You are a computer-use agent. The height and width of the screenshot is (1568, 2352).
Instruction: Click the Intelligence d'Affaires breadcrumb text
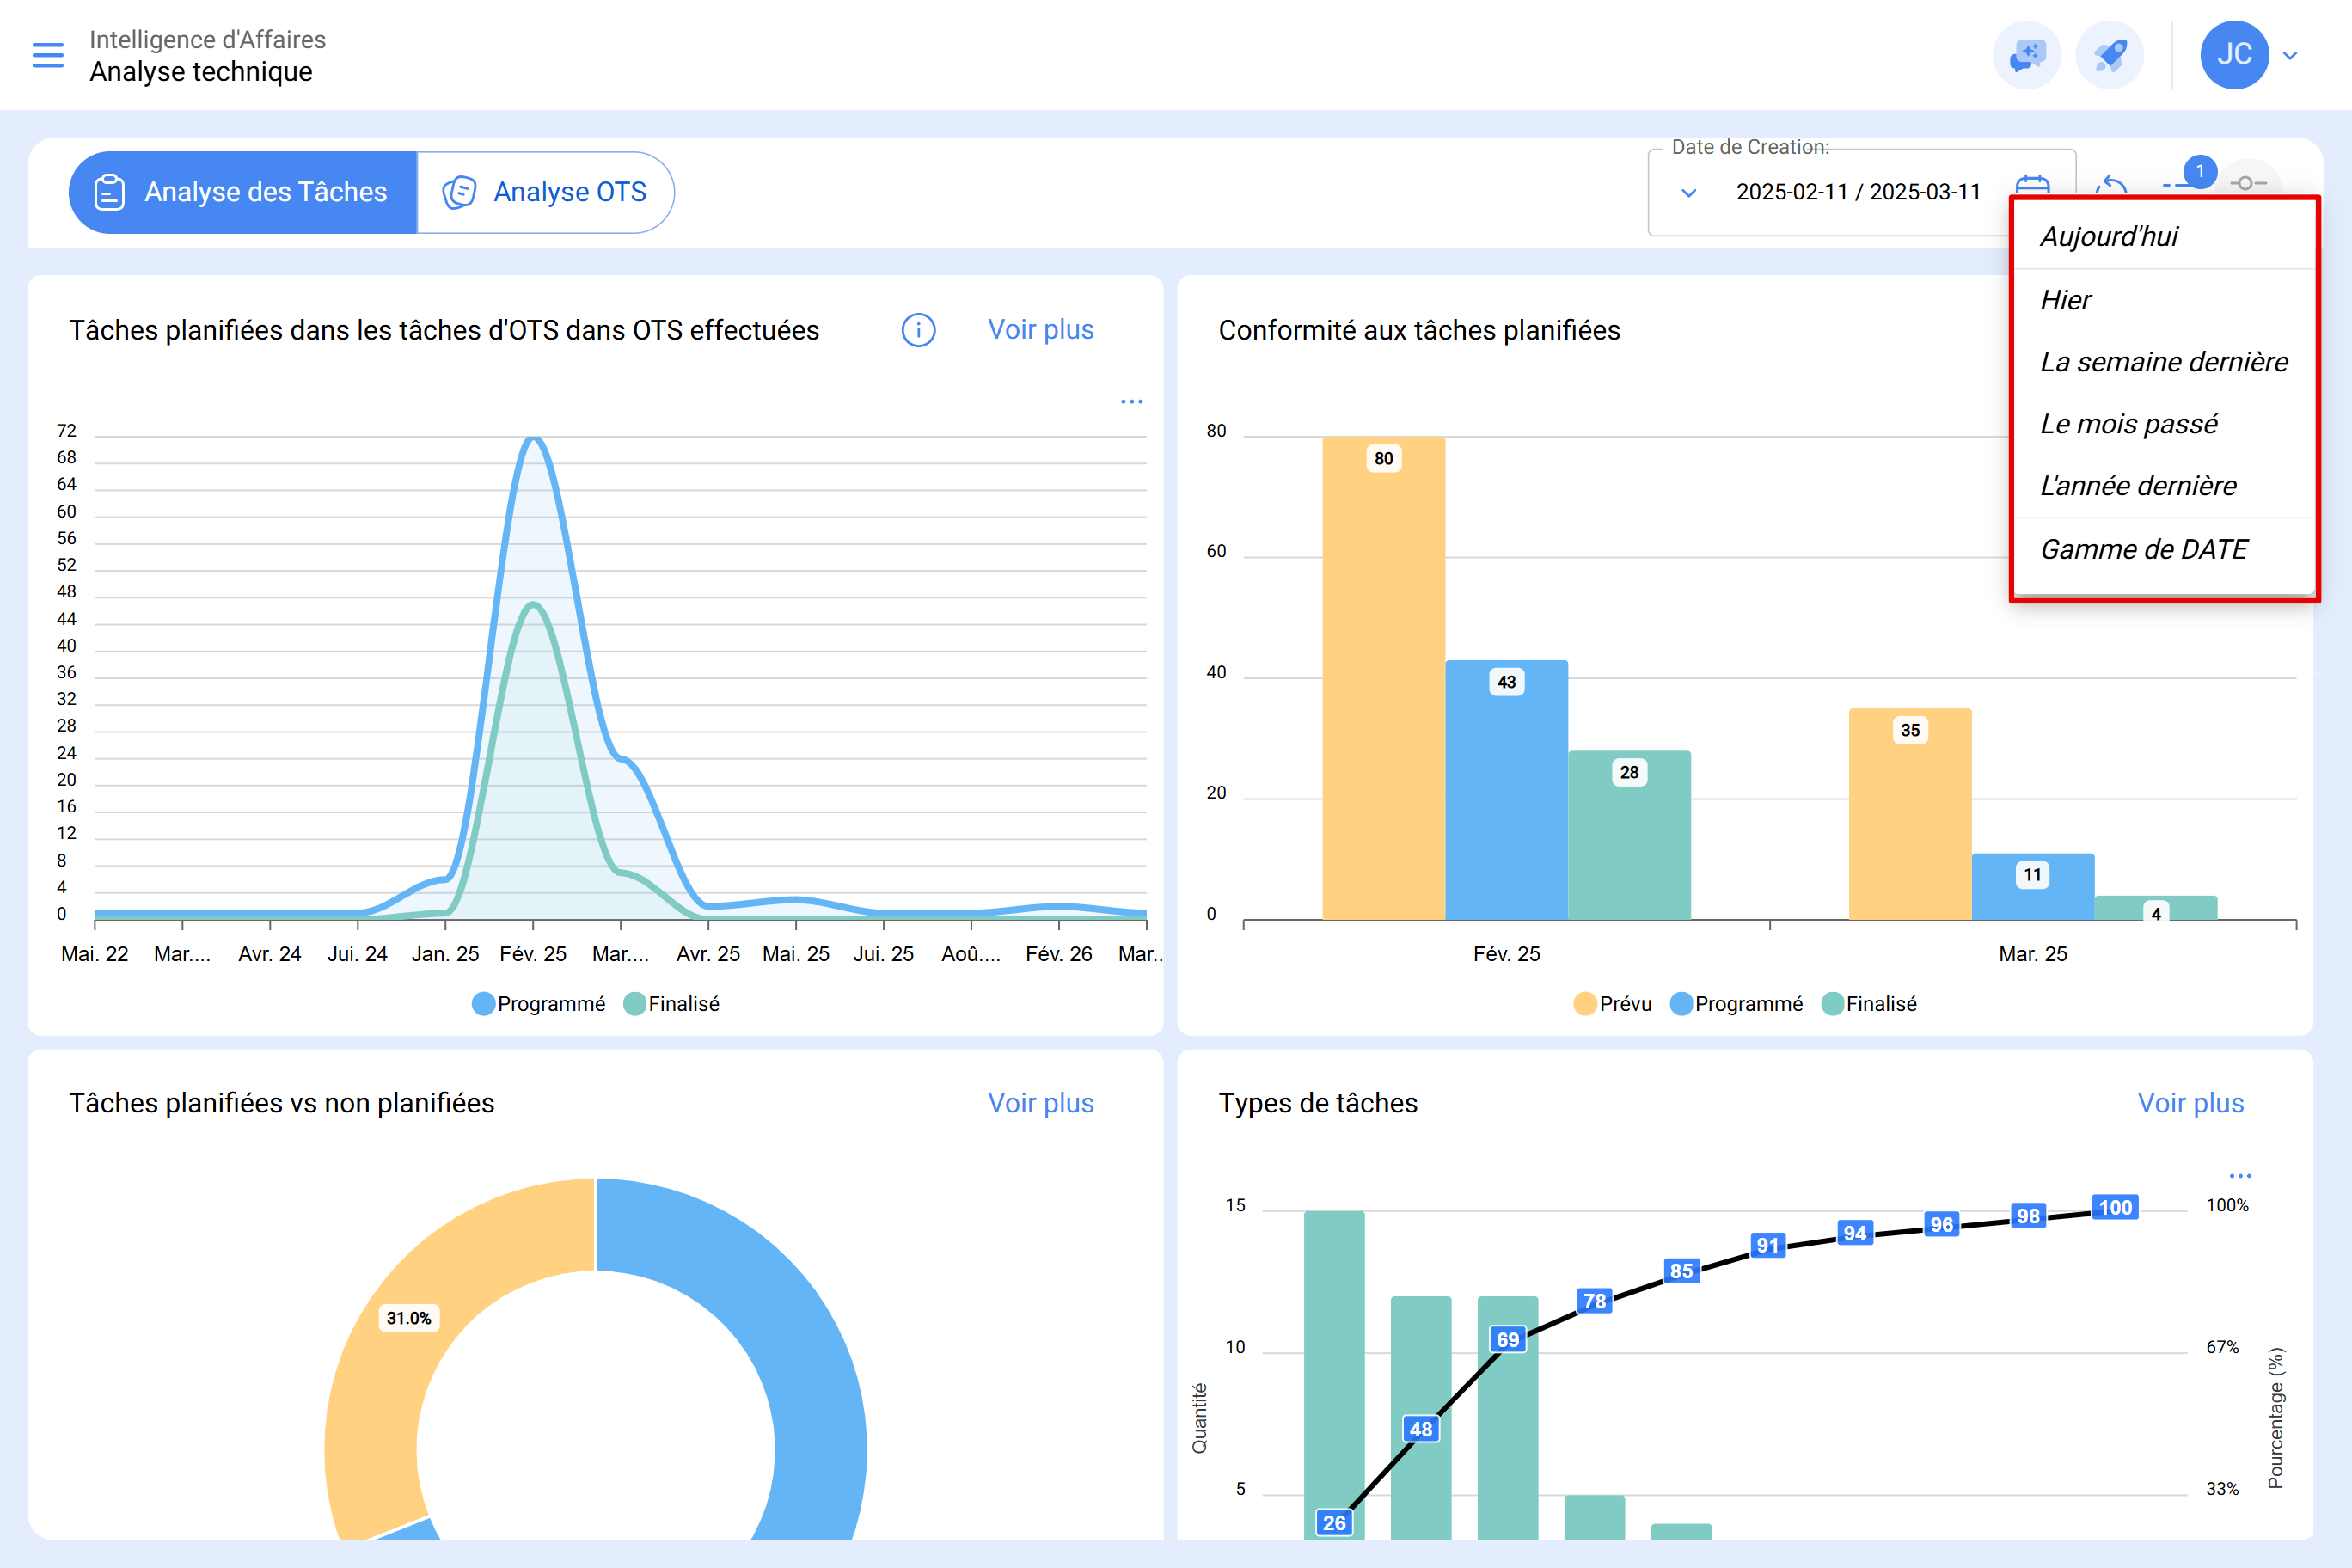(207, 39)
